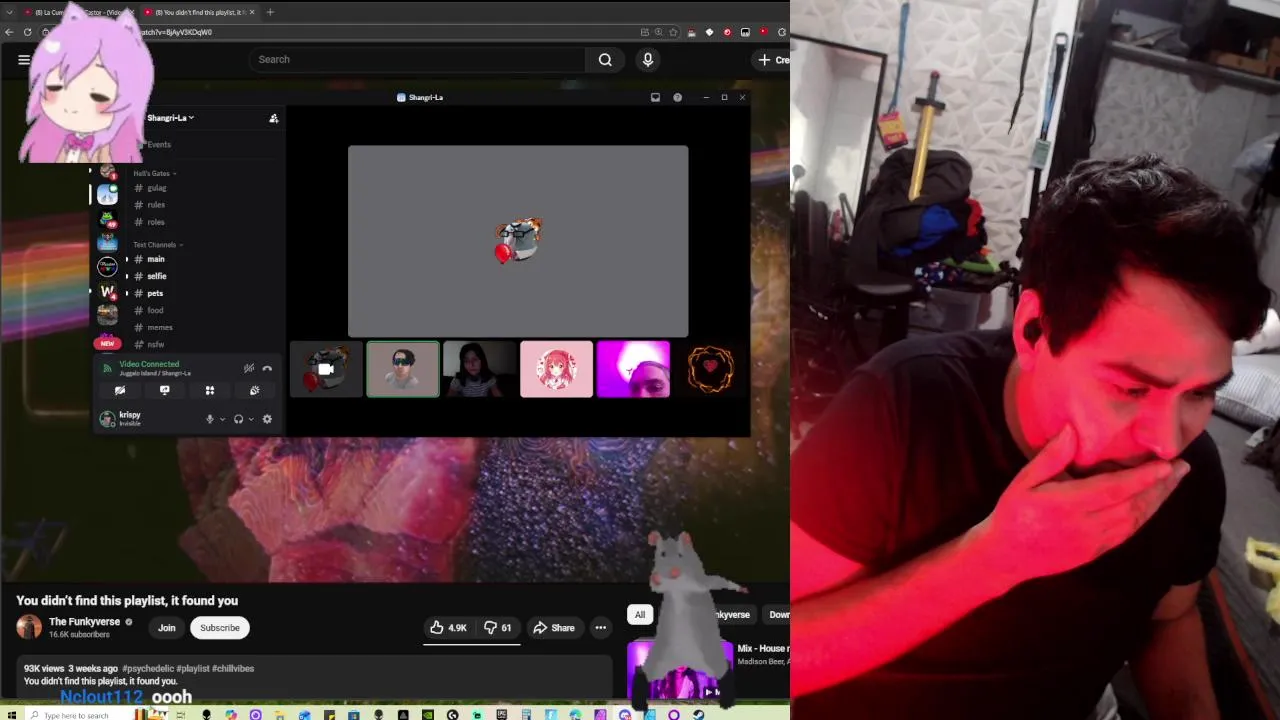Open Steam from the taskbar
The height and width of the screenshot is (720, 1280).
(x=698, y=714)
